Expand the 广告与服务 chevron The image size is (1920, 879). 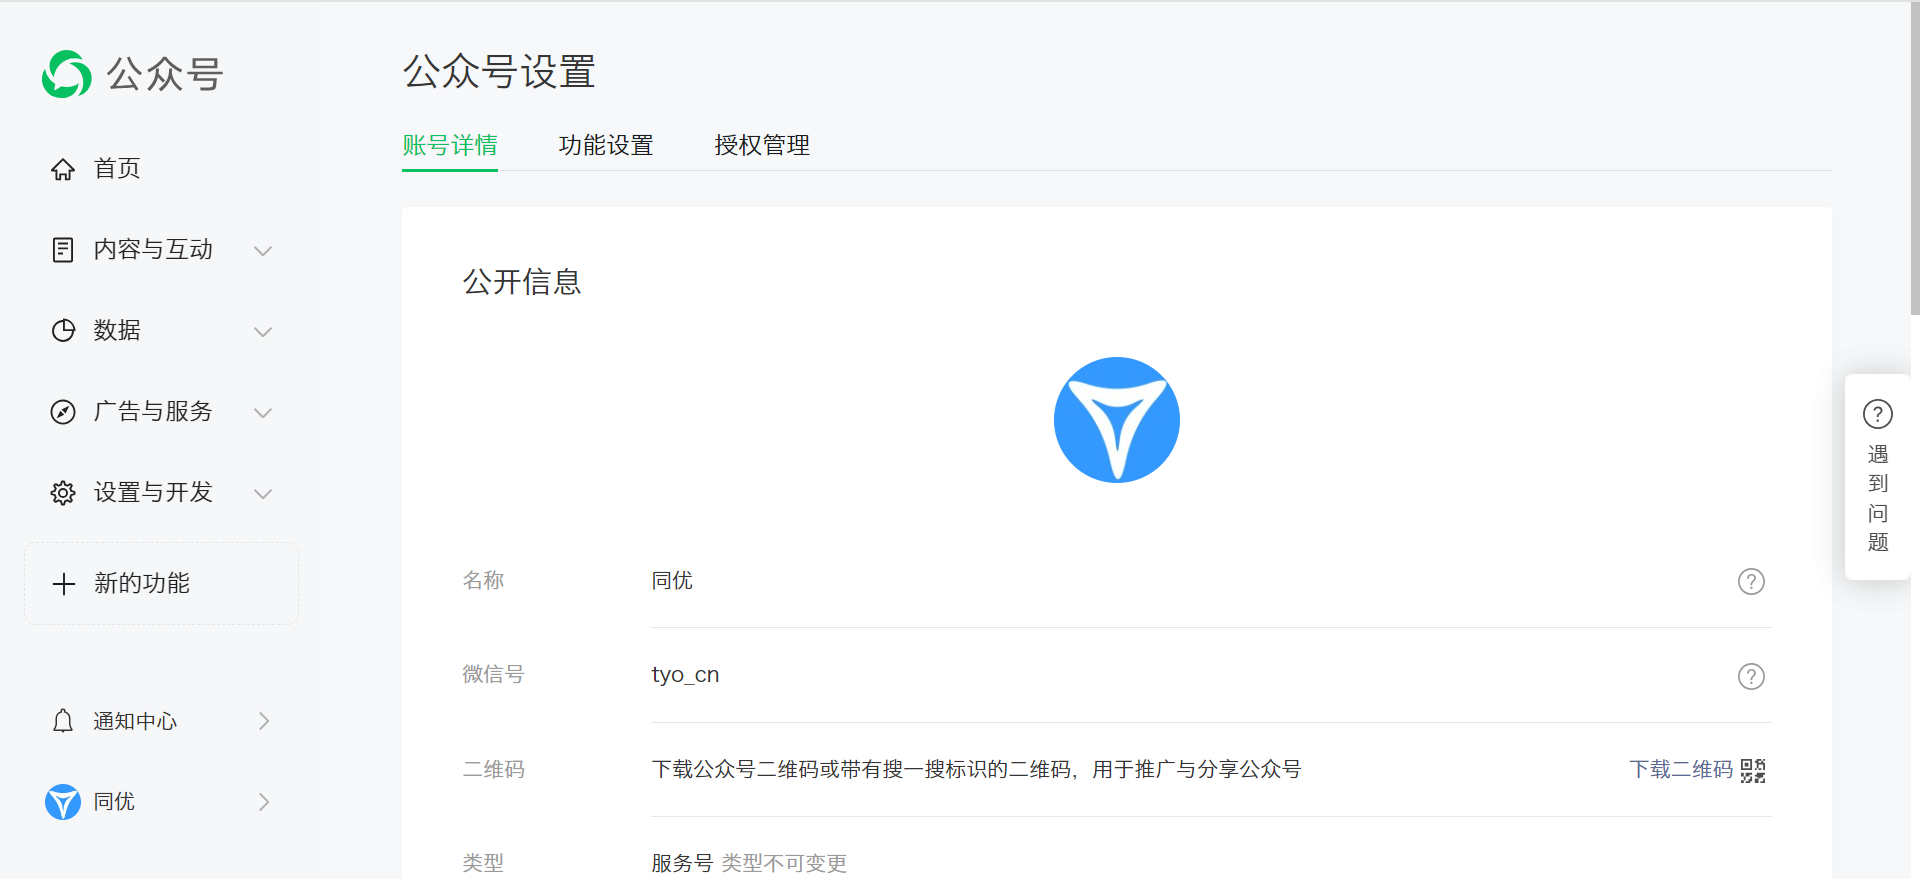(x=263, y=412)
